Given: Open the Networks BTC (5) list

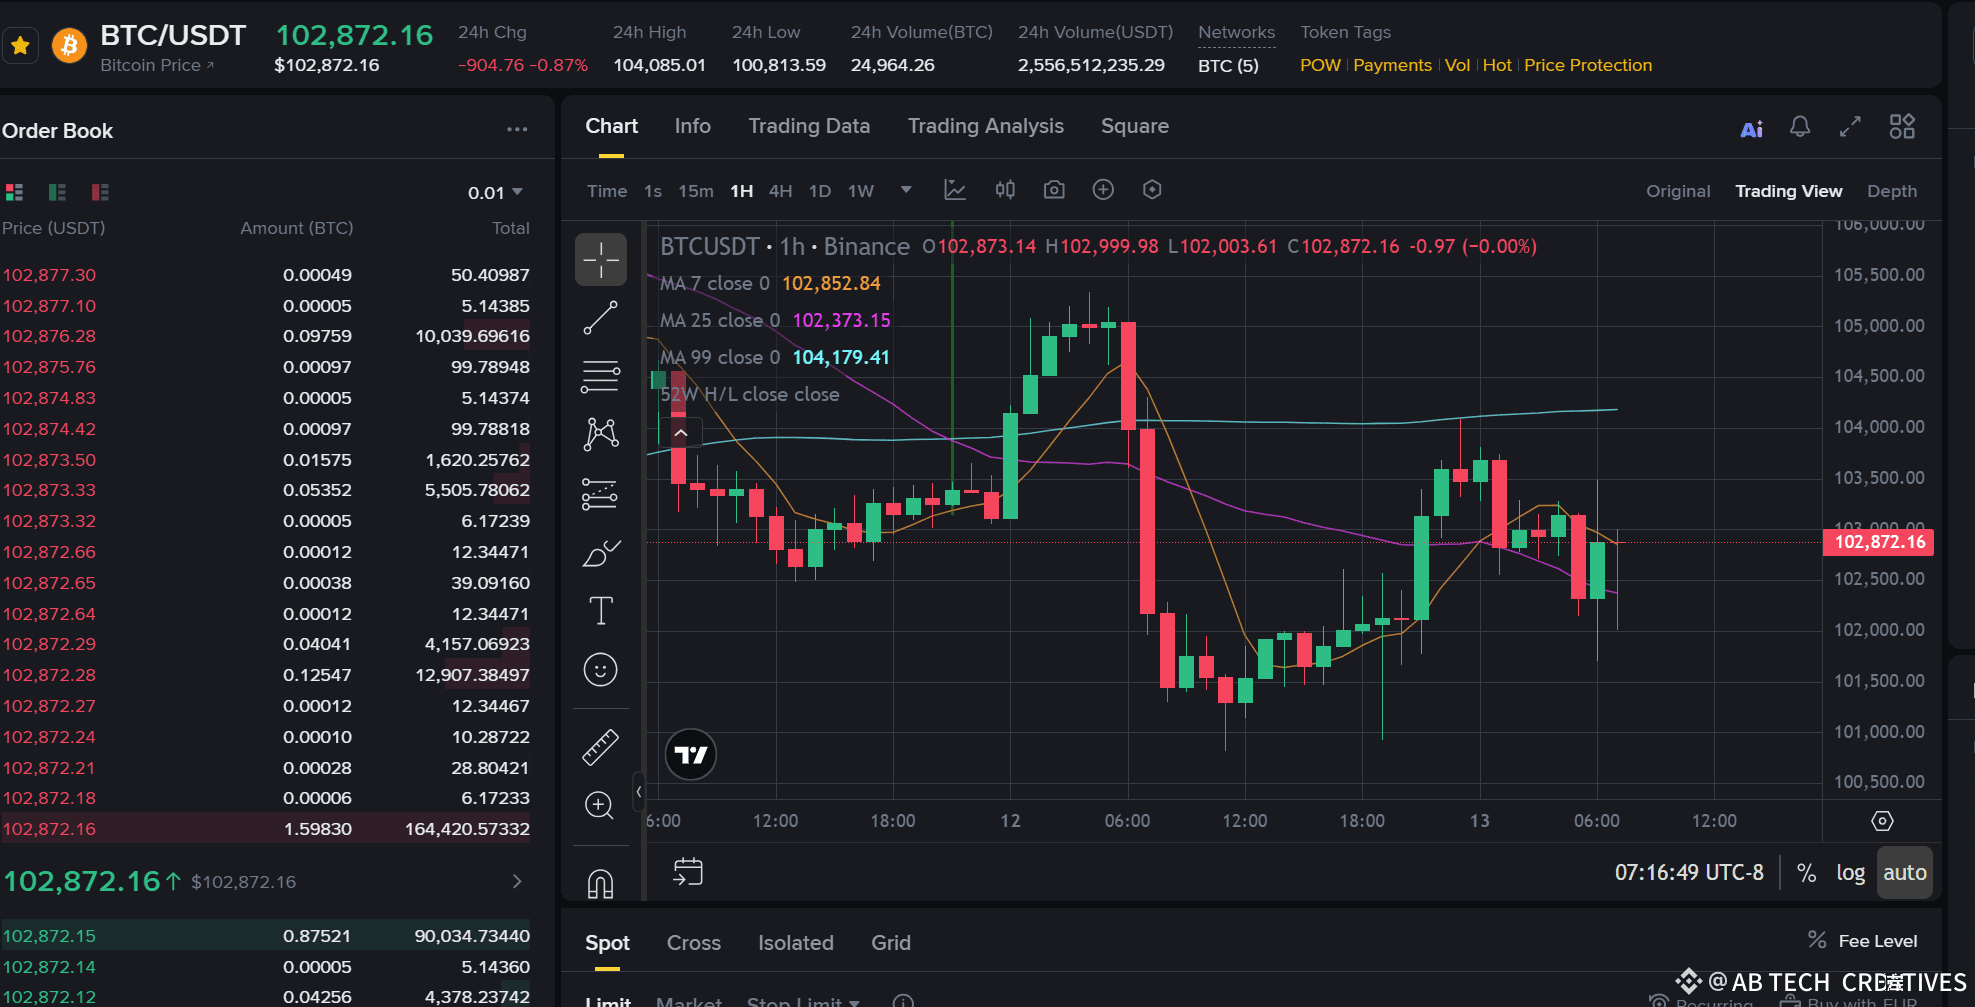Looking at the screenshot, I should (1228, 65).
